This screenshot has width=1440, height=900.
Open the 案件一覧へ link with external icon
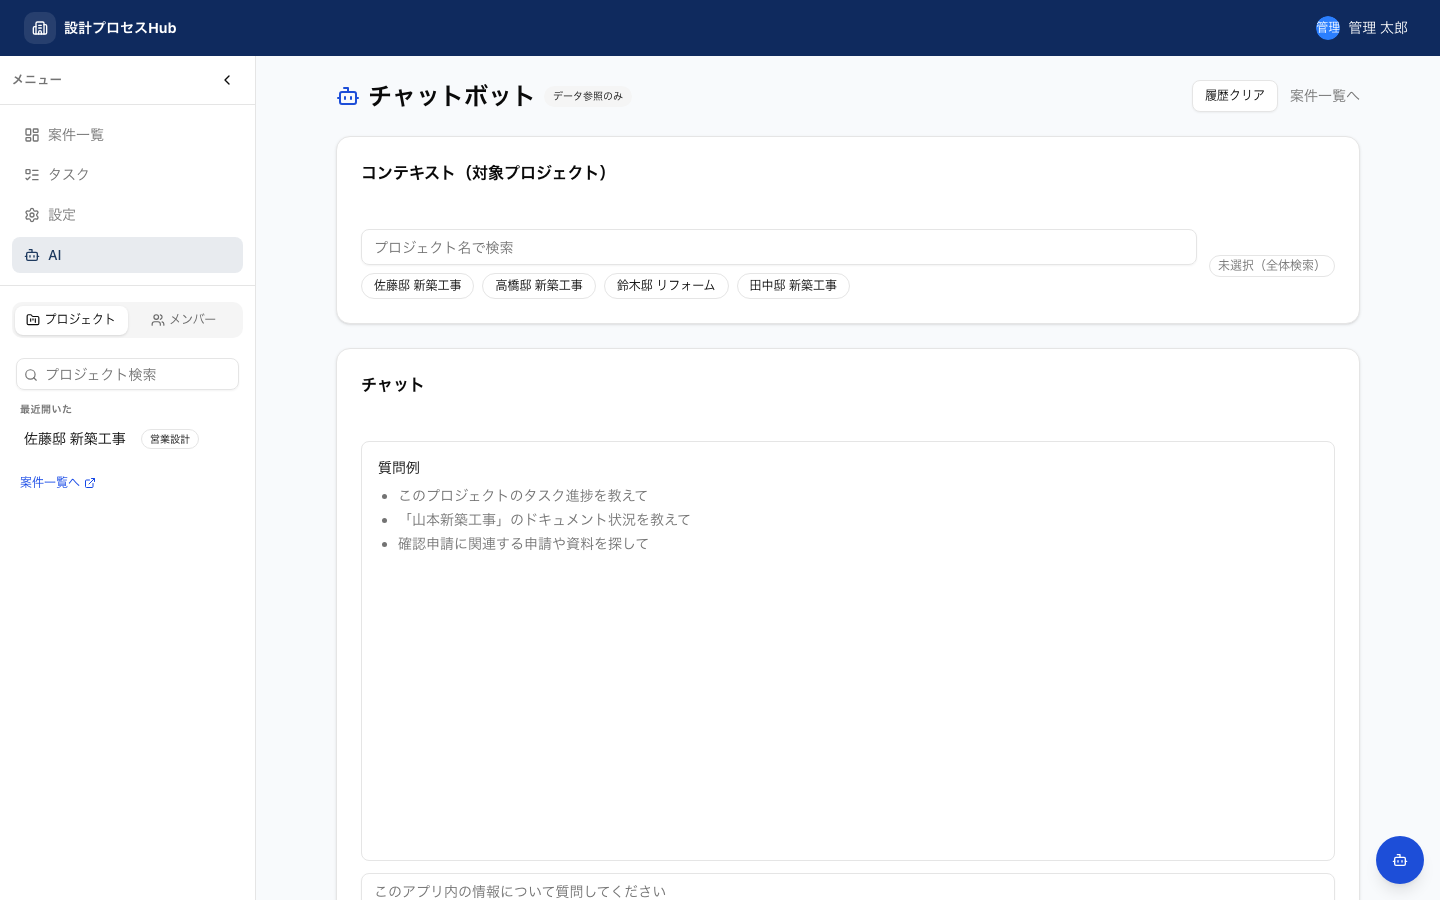(x=57, y=482)
